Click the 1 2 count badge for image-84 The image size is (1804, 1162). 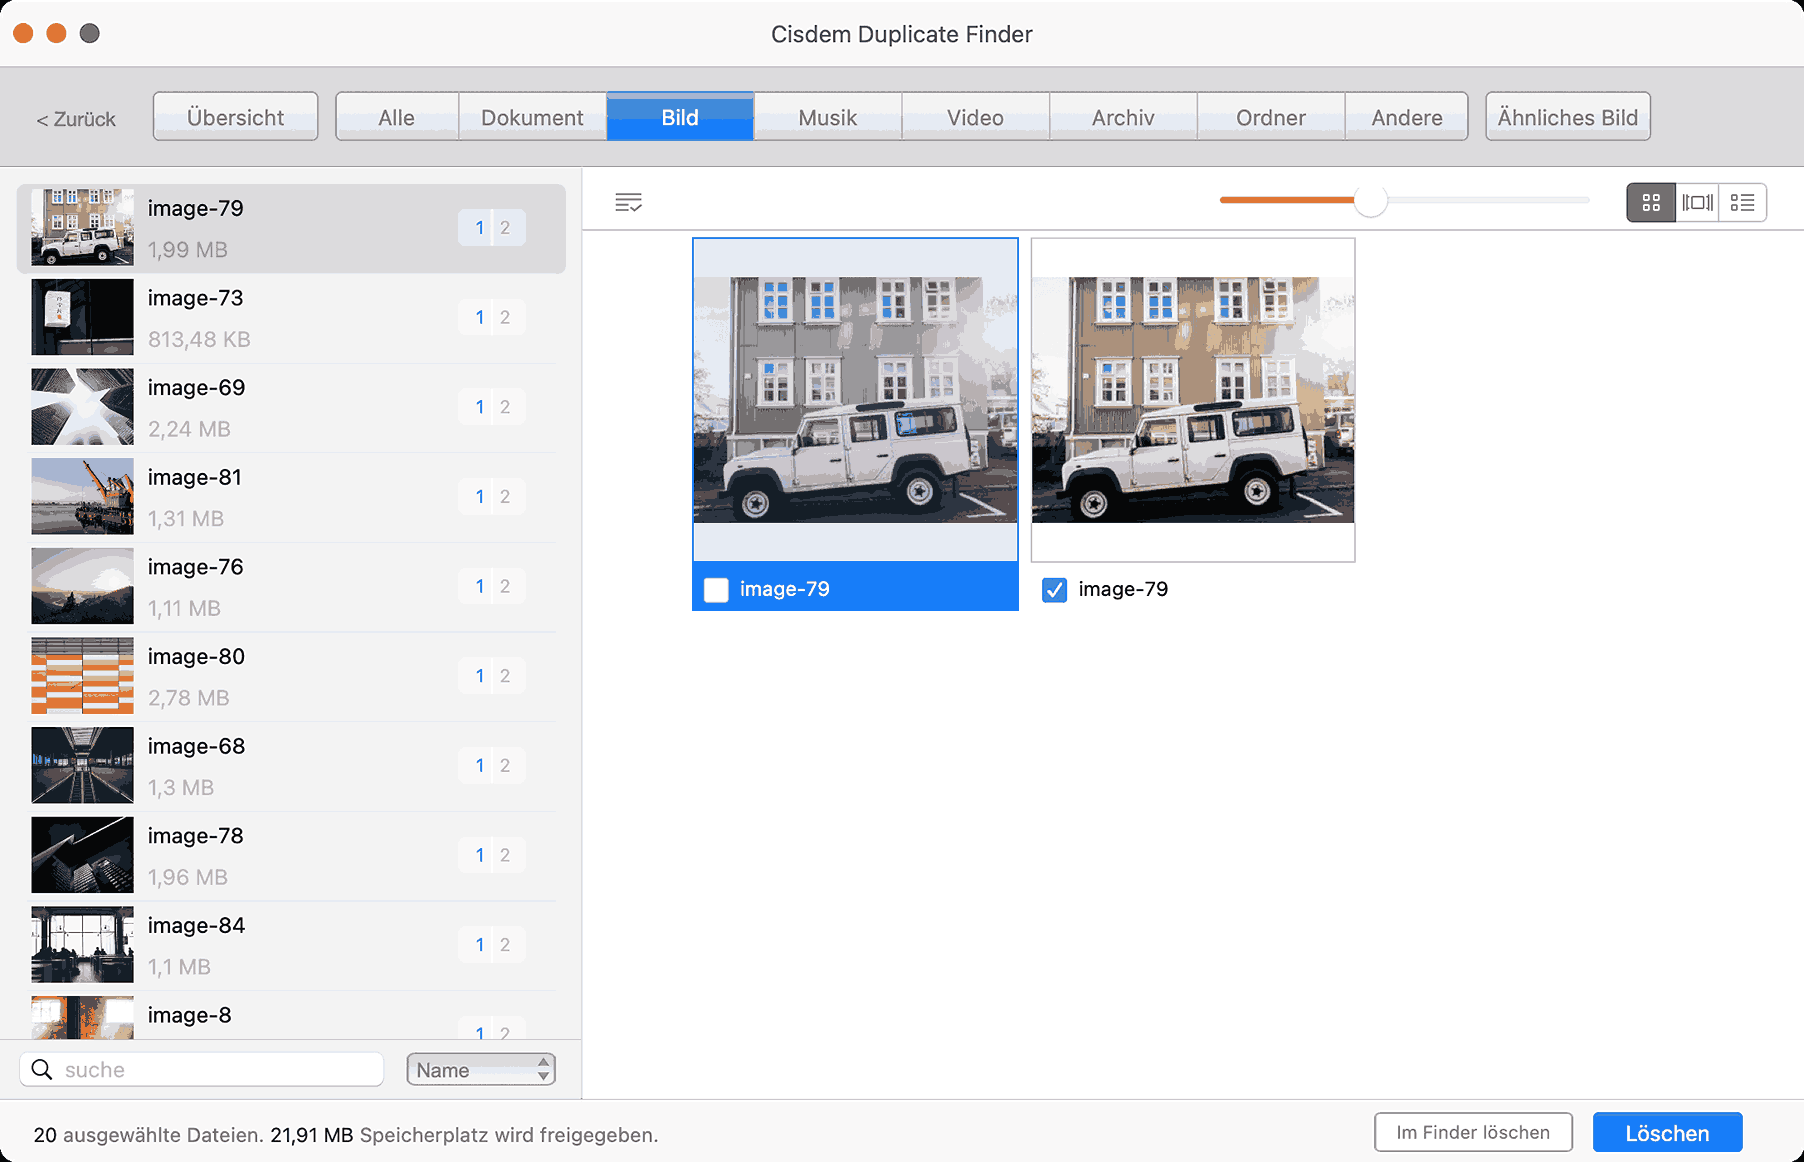492,945
